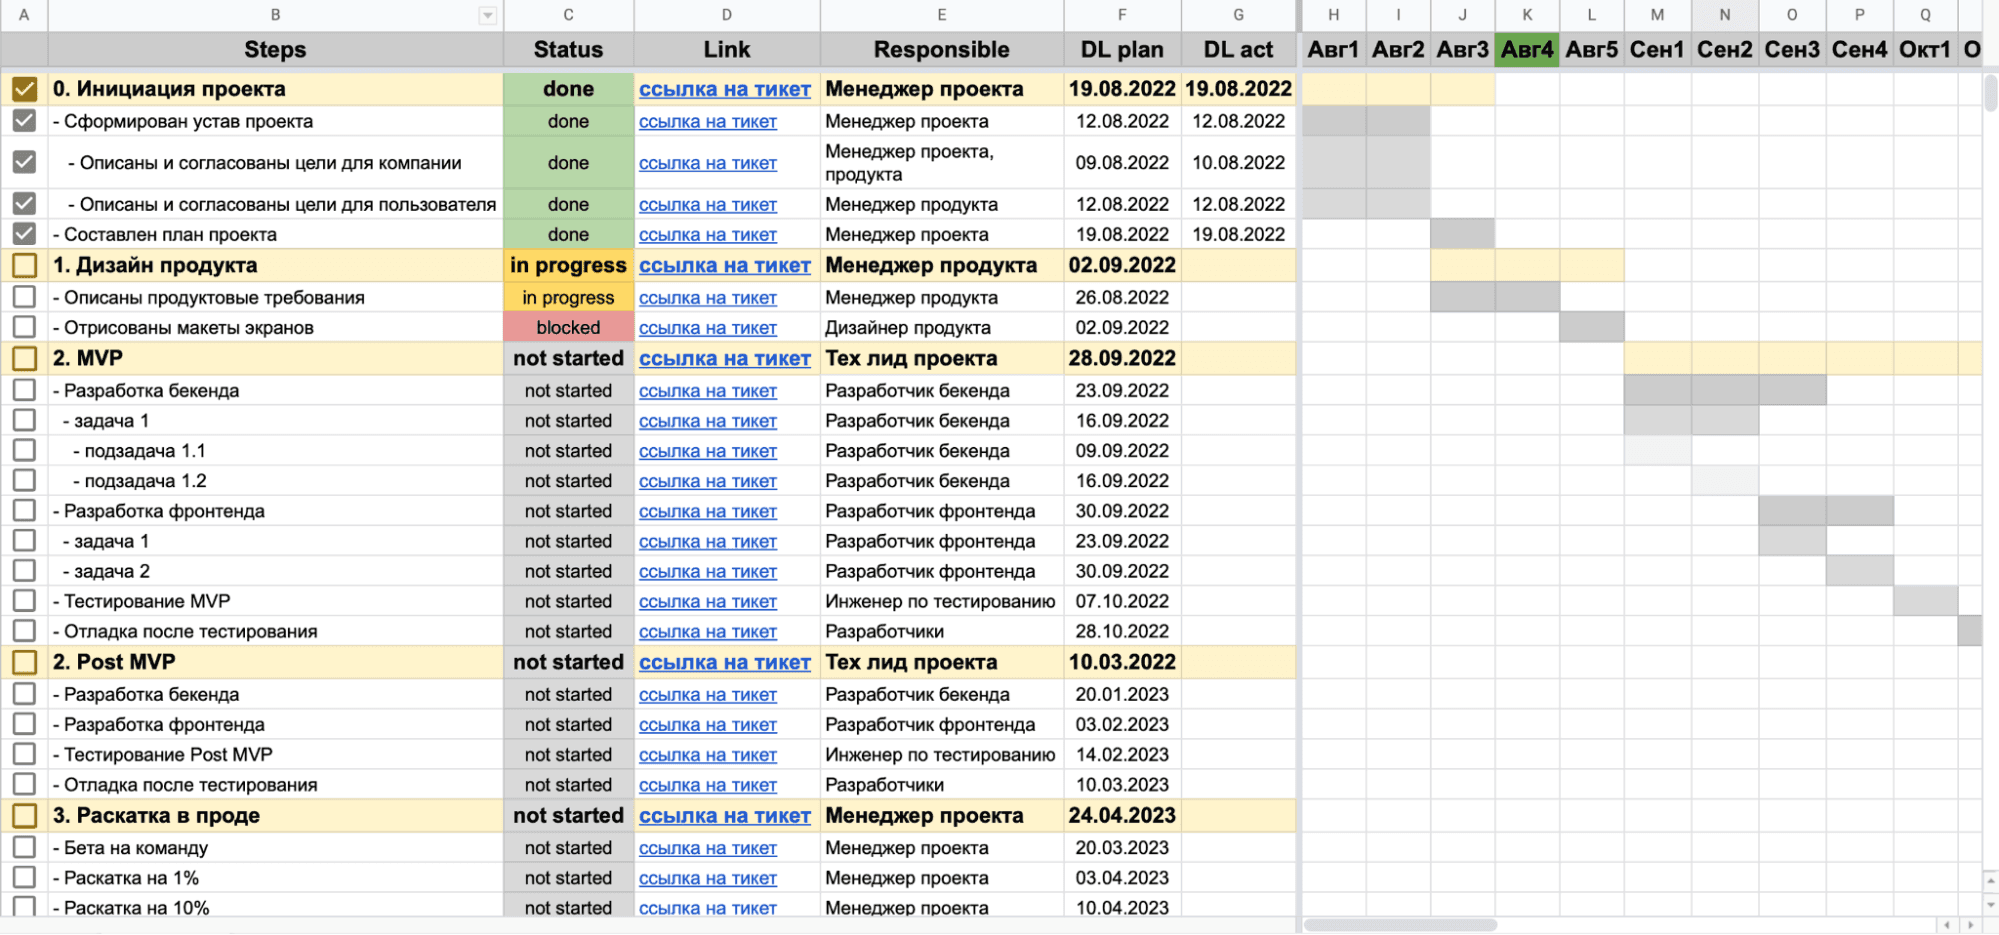Click the scroll-left arrow at bottom right
Screen dimensions: 1999x935
[1946, 925]
